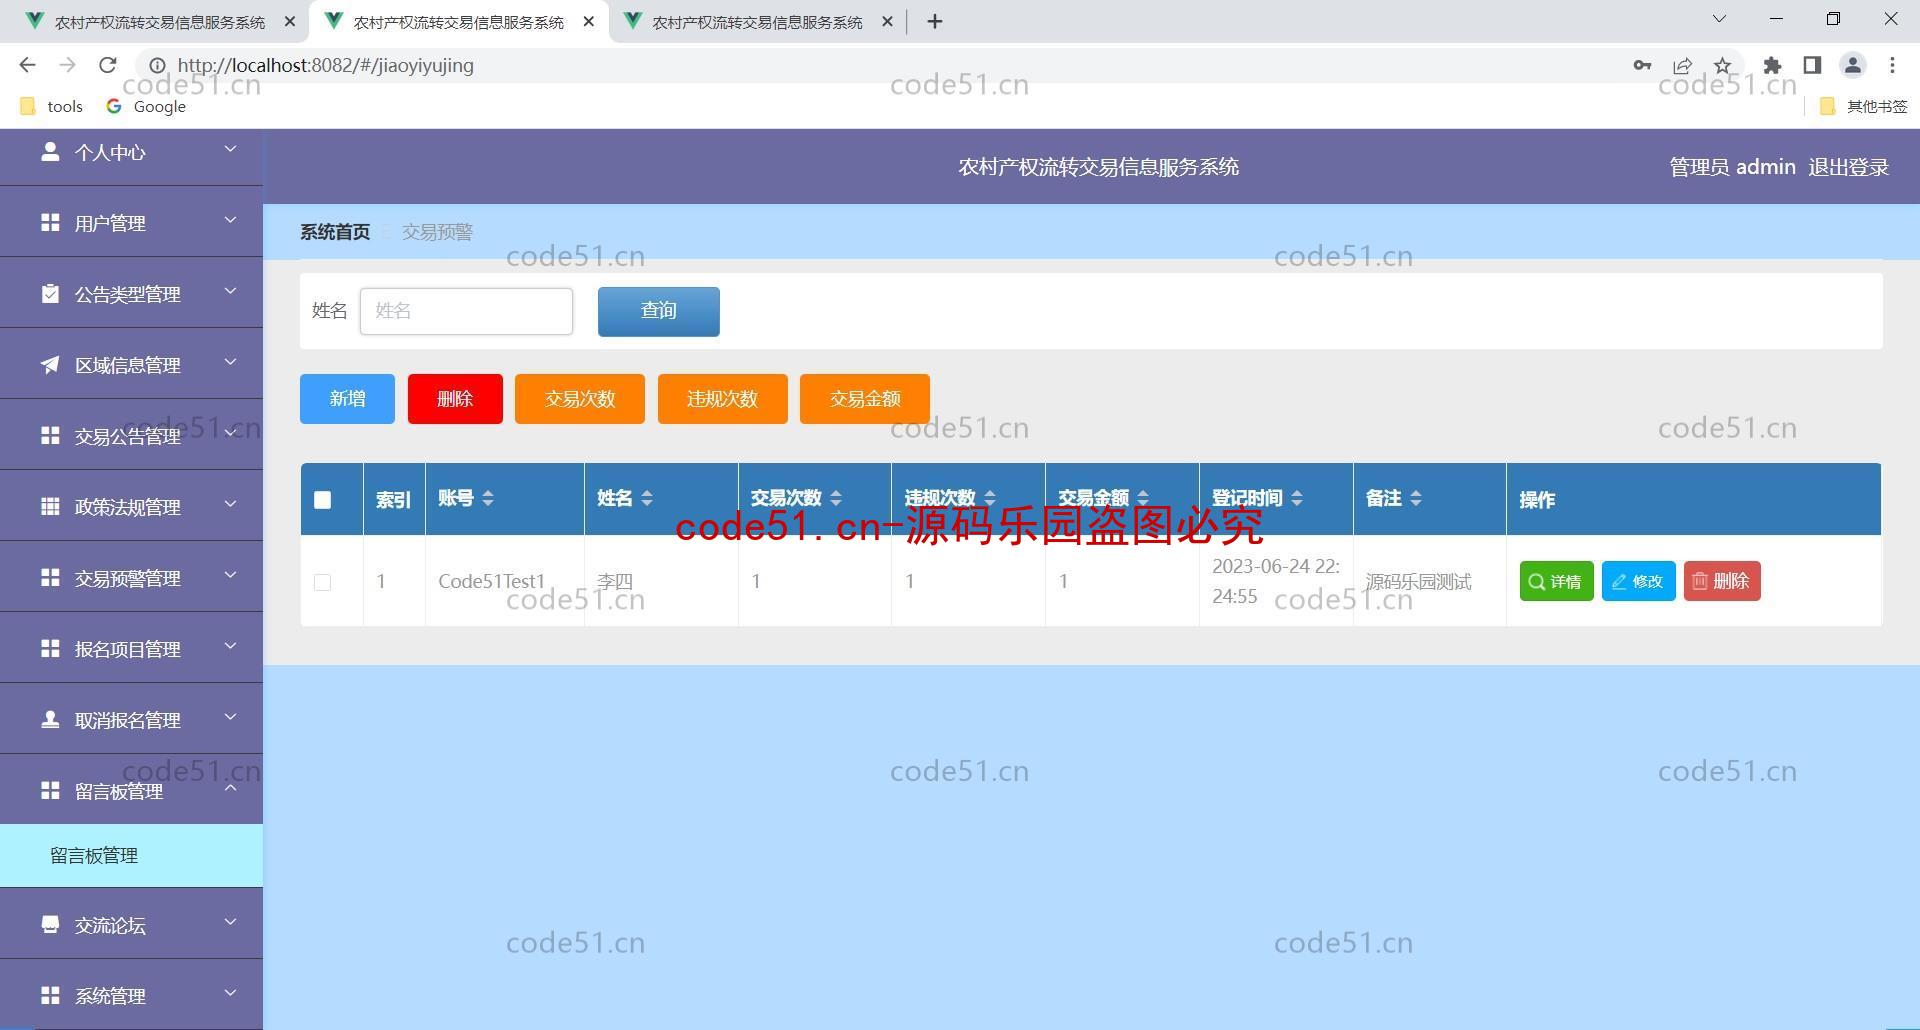
Task: Click 修改 to edit row Code51Test1
Action: 1638,581
